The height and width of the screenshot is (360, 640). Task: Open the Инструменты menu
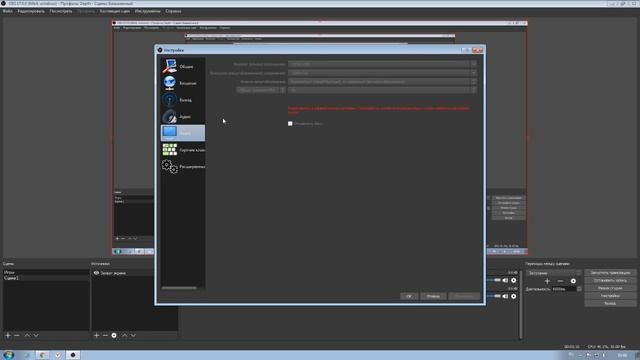tap(148, 11)
